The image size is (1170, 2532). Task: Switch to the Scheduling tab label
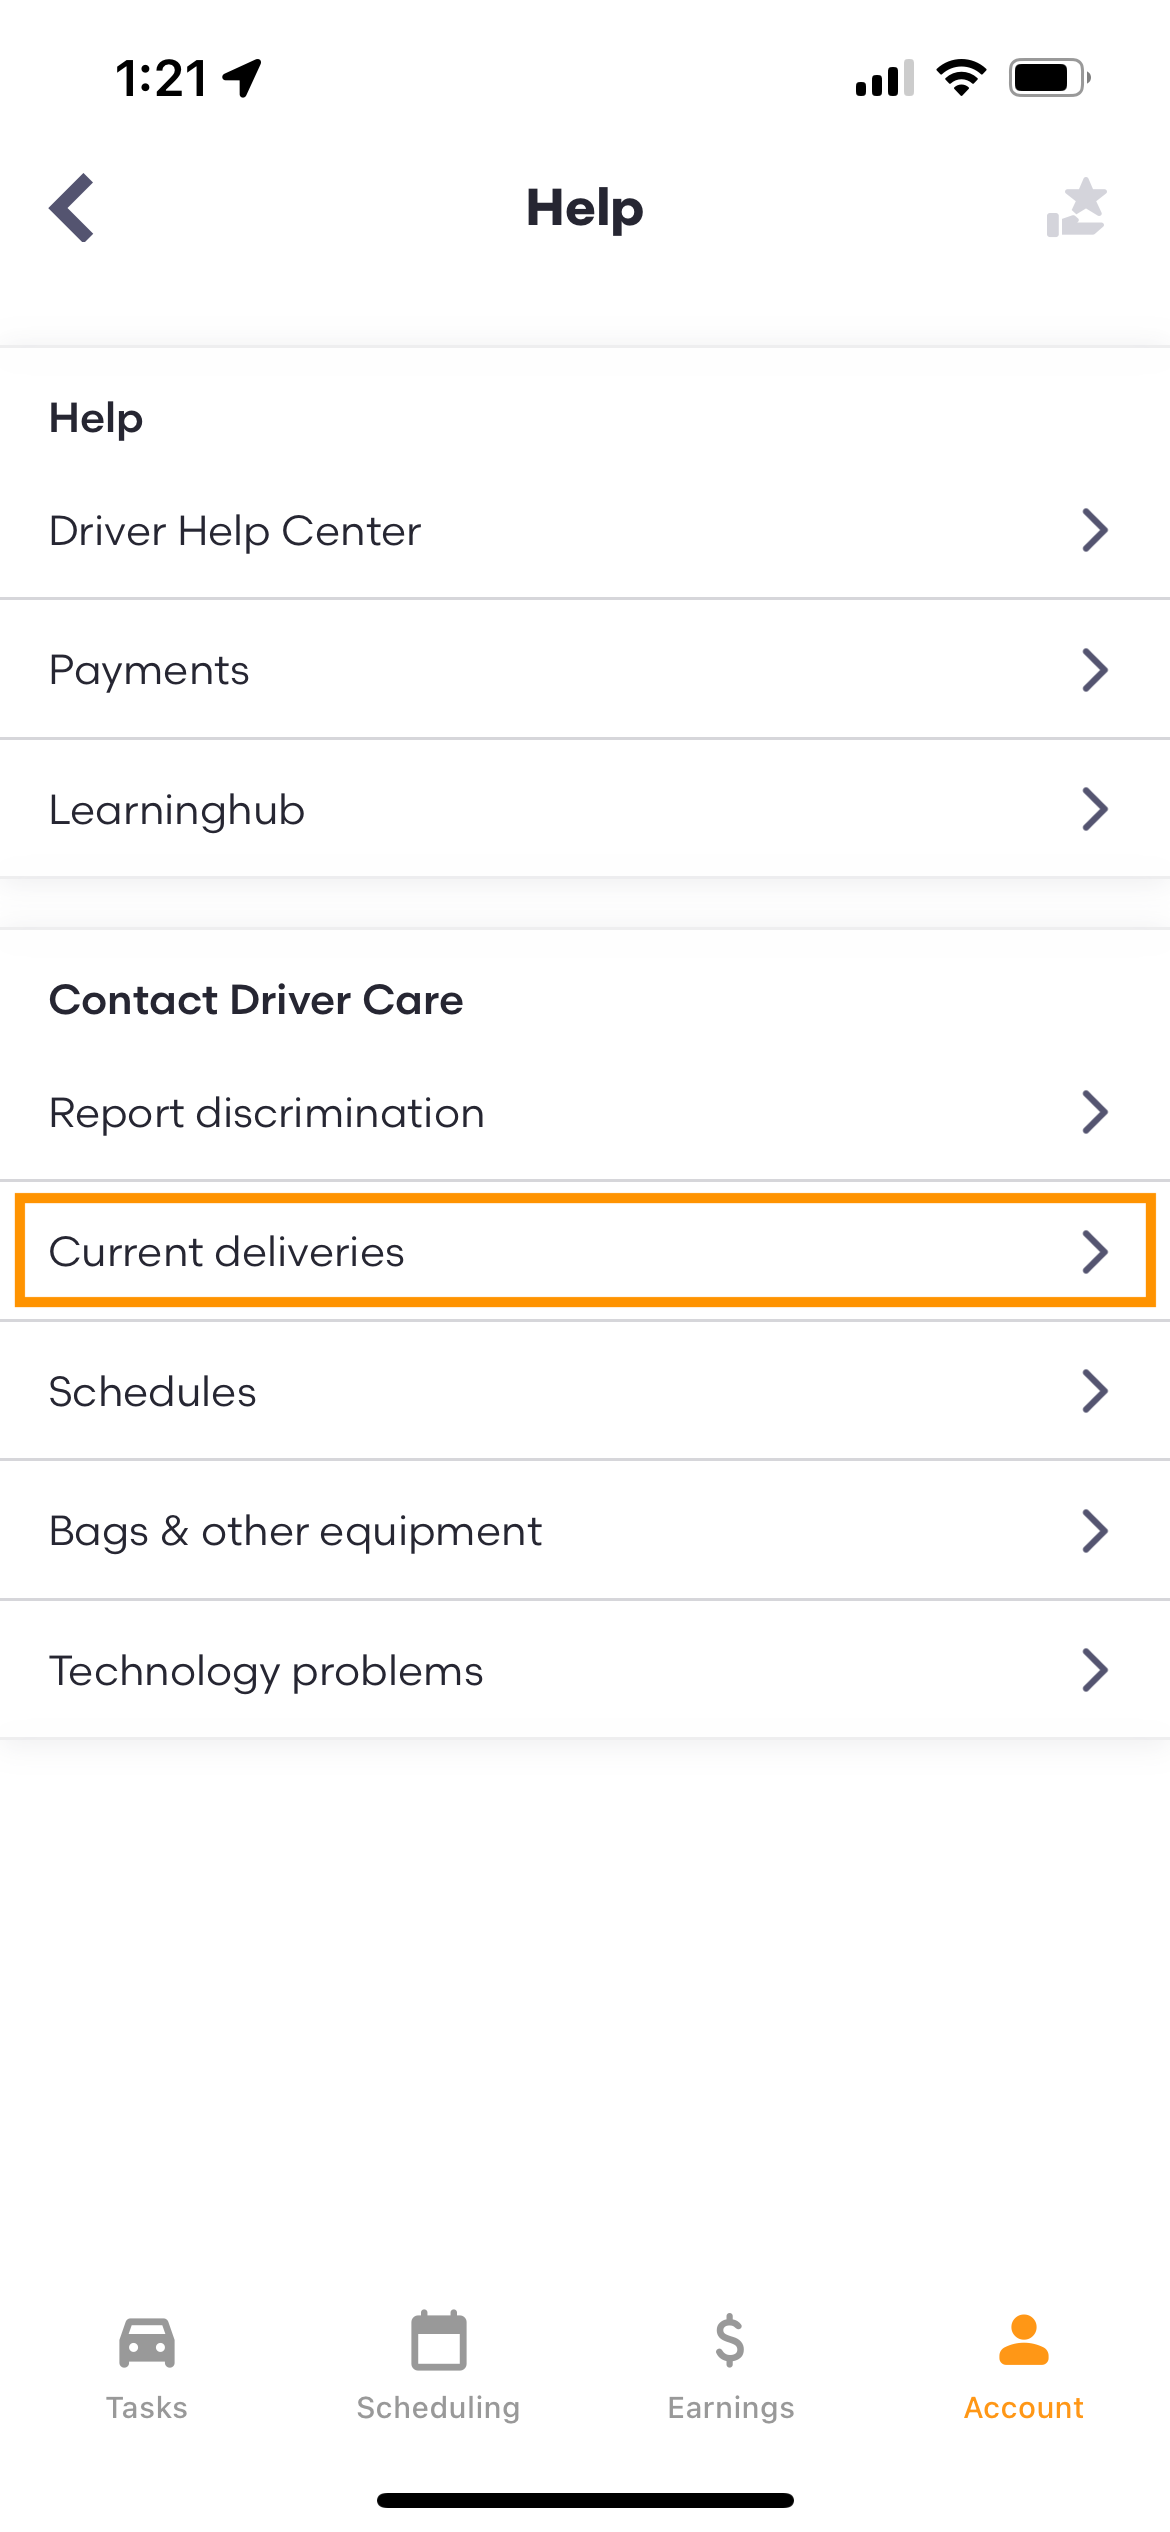[x=438, y=2408]
